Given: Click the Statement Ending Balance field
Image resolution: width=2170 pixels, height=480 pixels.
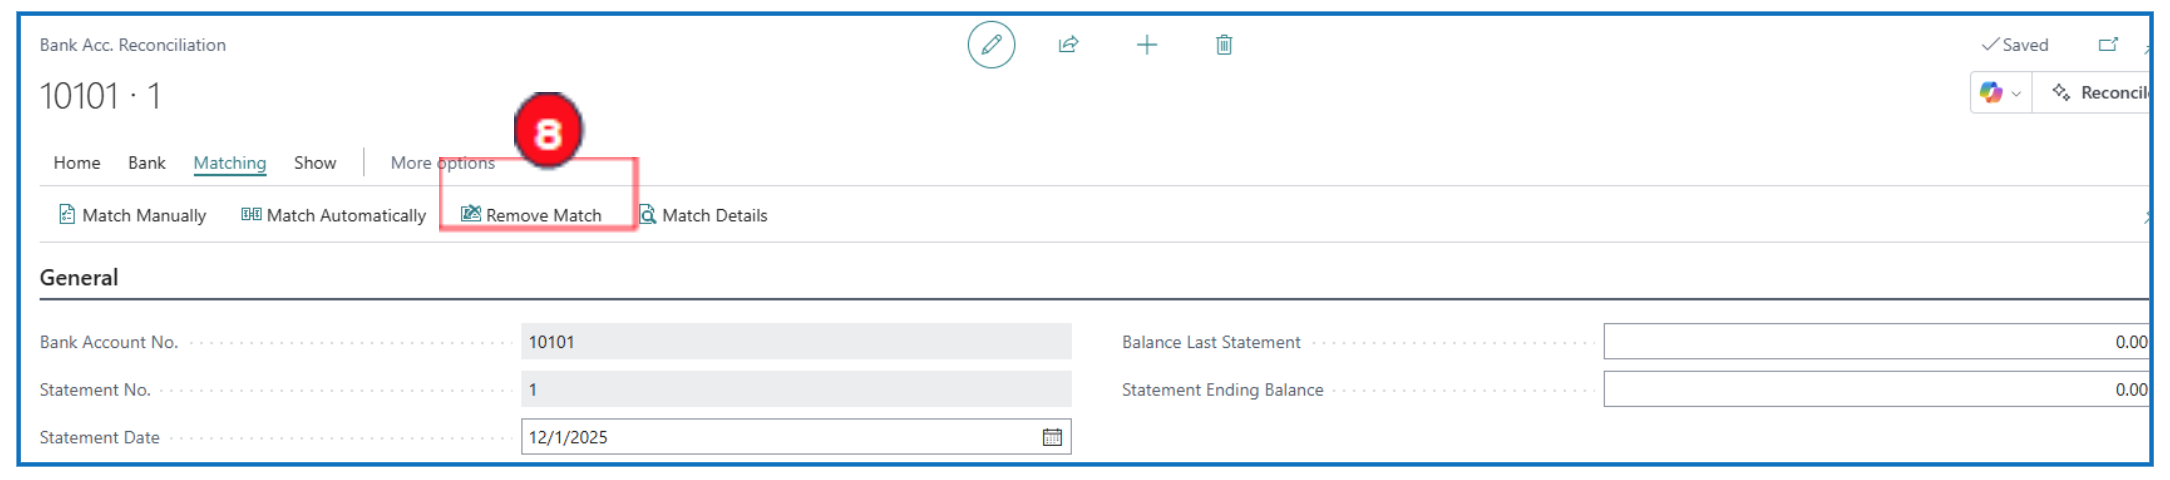Looking at the screenshot, I should 1875,390.
